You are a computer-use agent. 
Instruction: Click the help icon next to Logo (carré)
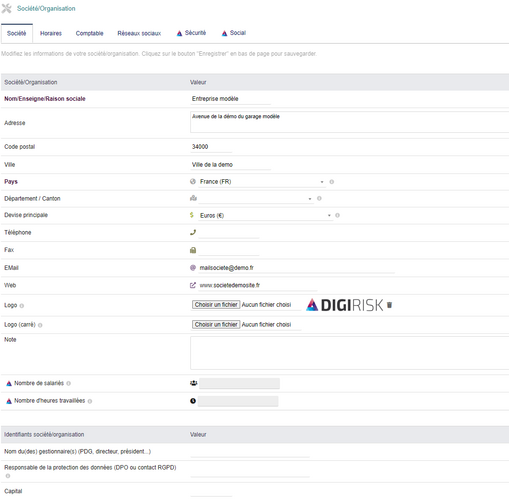click(x=40, y=325)
